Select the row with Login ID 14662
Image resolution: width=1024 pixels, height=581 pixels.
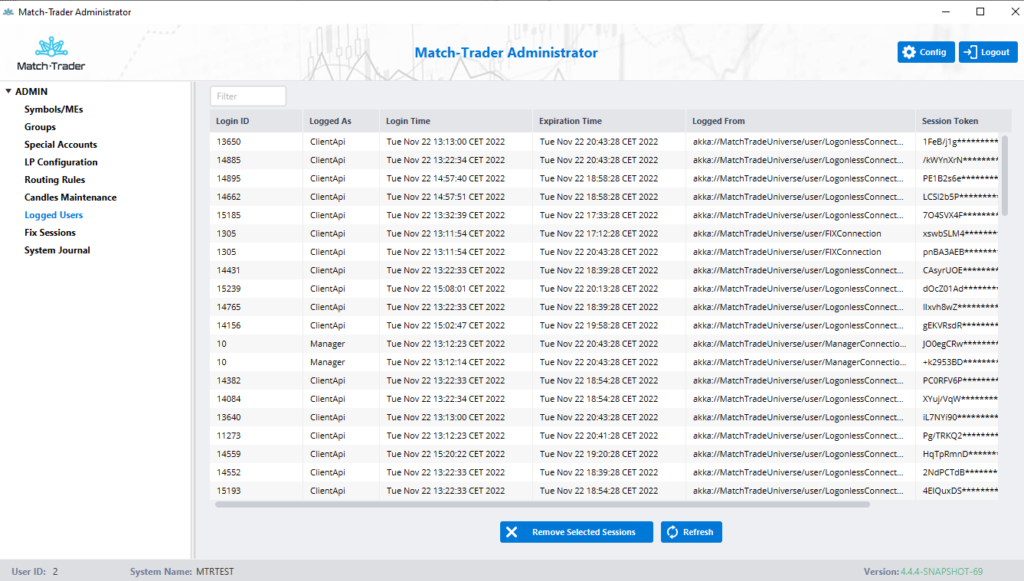[604, 196]
